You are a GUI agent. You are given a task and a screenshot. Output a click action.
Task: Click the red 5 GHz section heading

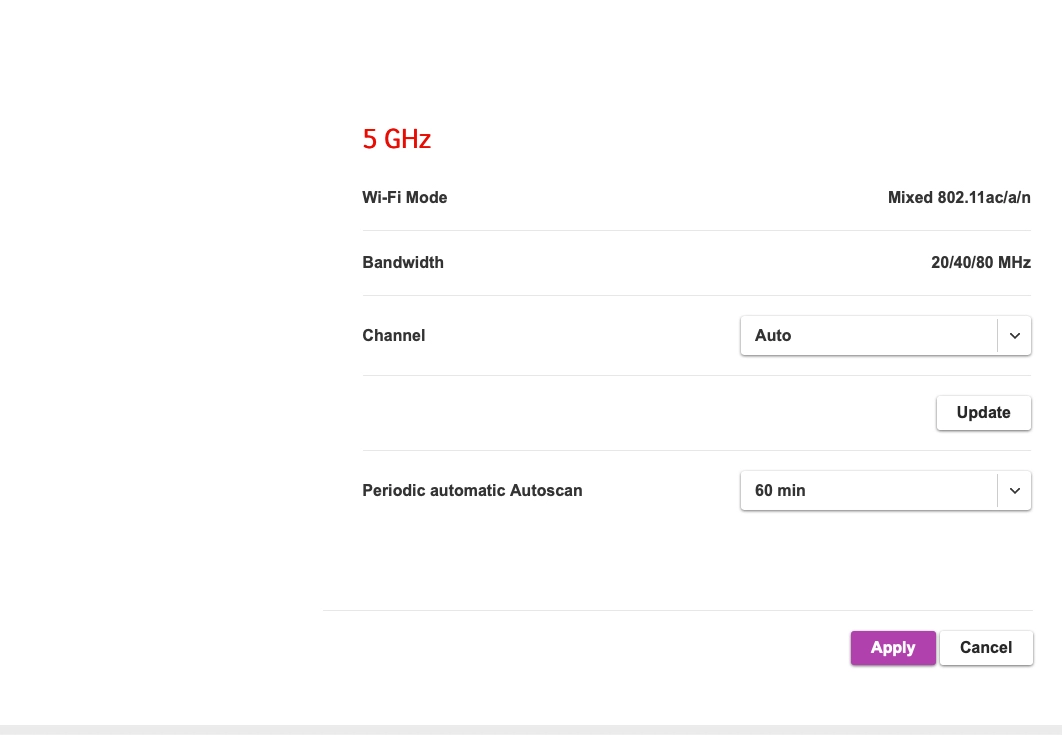[x=397, y=139]
